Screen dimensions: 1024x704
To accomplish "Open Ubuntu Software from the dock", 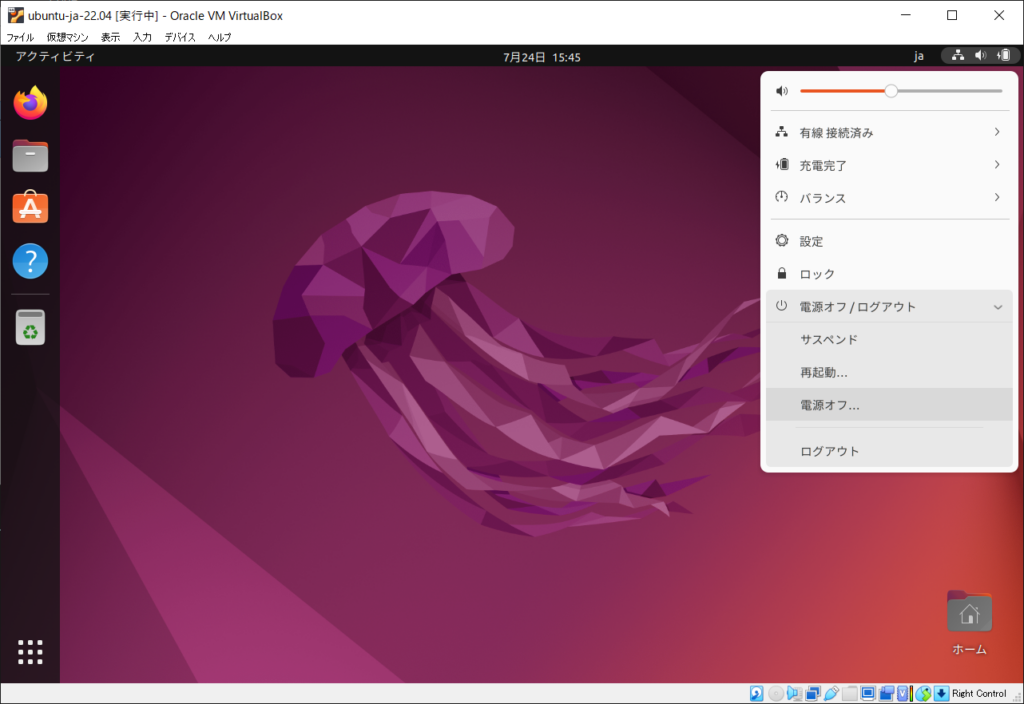I will tap(30, 208).
